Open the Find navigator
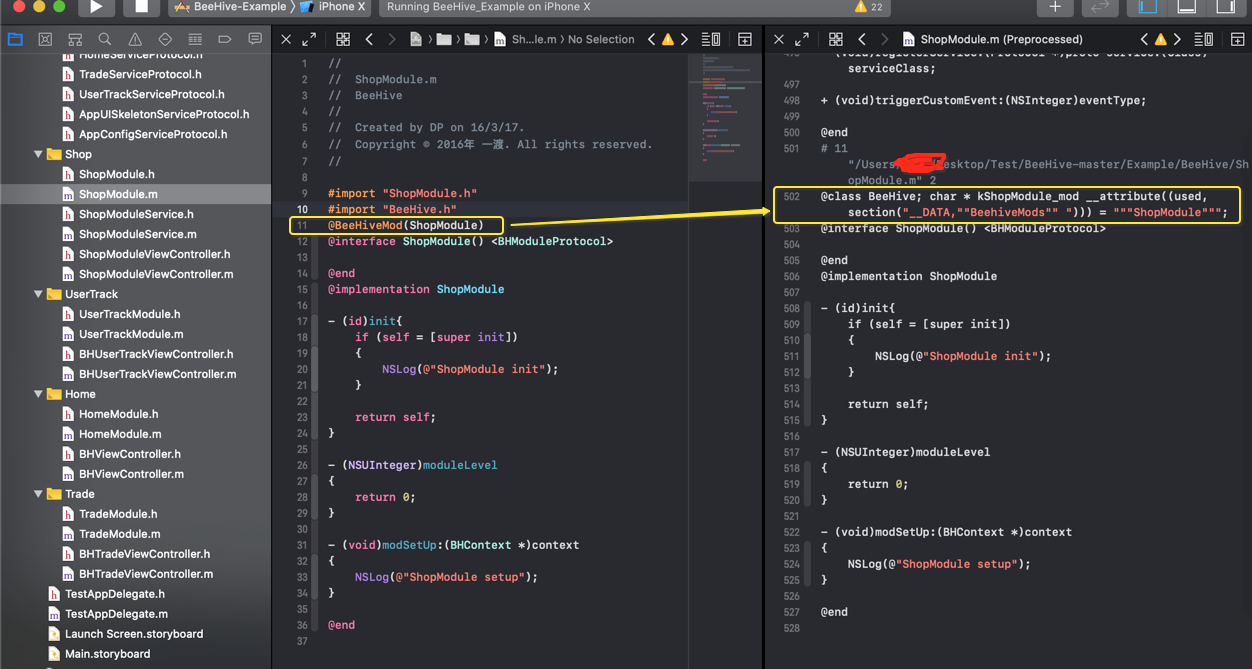Screen dimensions: 1252x669 click(x=105, y=40)
